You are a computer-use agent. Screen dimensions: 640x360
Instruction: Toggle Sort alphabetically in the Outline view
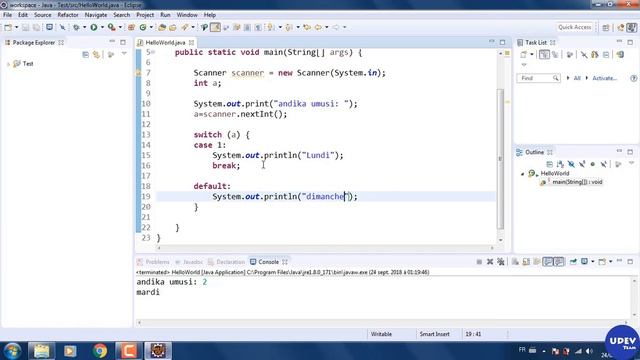click(560, 164)
